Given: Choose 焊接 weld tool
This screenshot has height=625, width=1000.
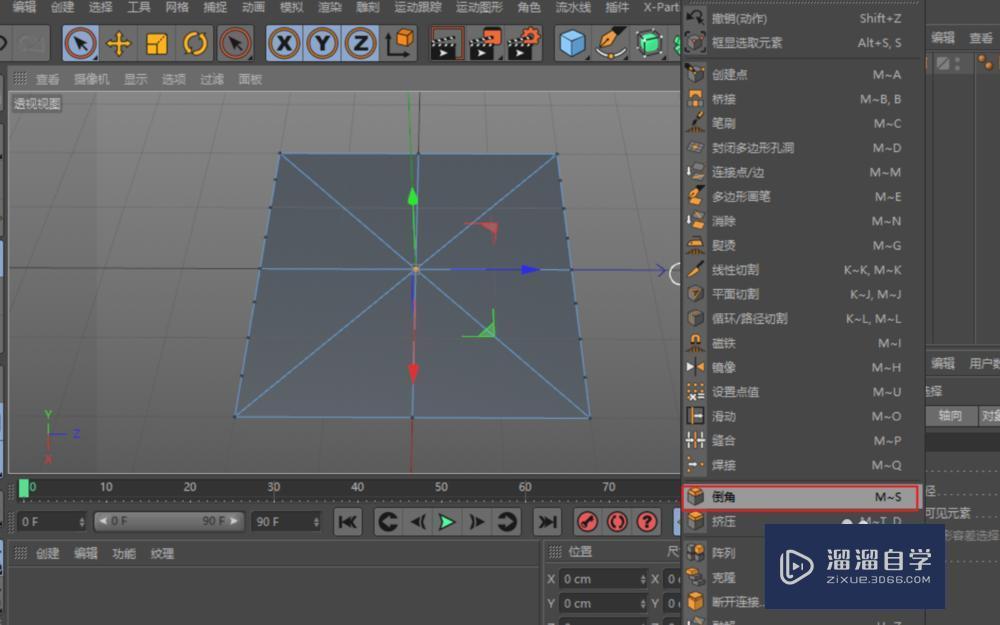Looking at the screenshot, I should pos(802,465).
